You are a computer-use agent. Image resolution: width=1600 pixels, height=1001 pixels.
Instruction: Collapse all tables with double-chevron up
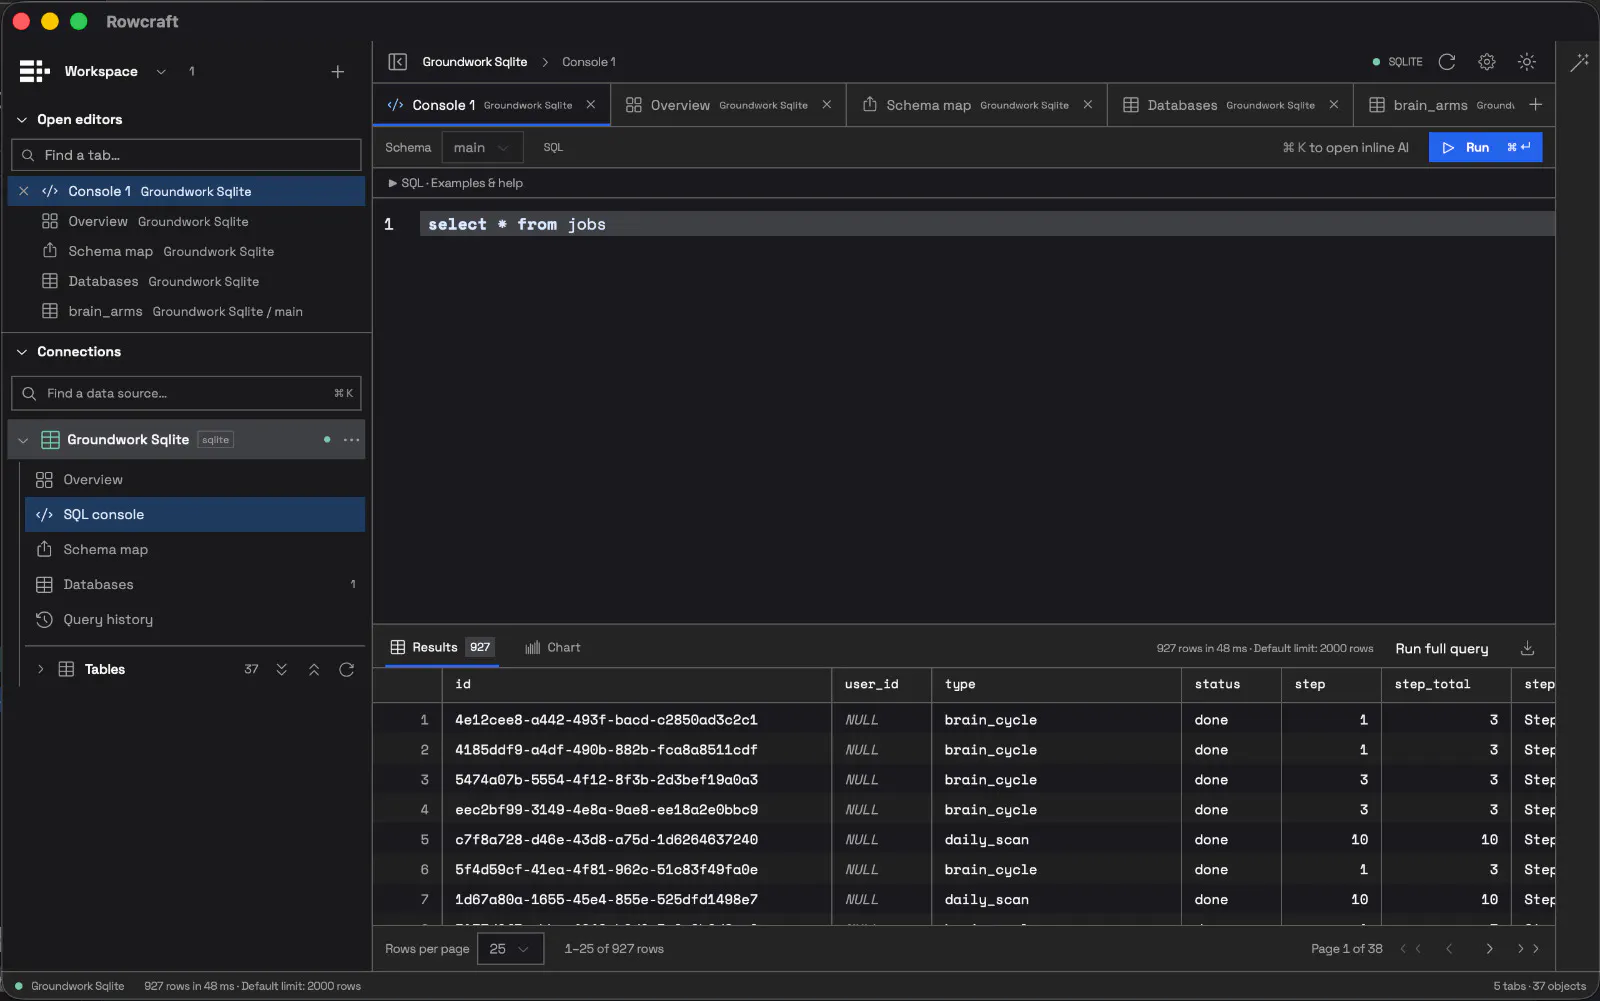pyautogui.click(x=314, y=670)
